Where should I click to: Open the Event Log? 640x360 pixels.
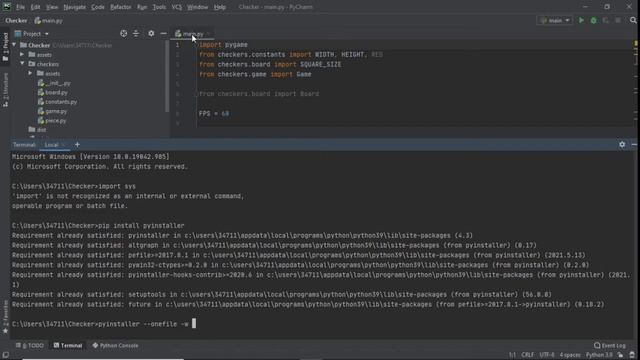pyautogui.click(x=610, y=345)
